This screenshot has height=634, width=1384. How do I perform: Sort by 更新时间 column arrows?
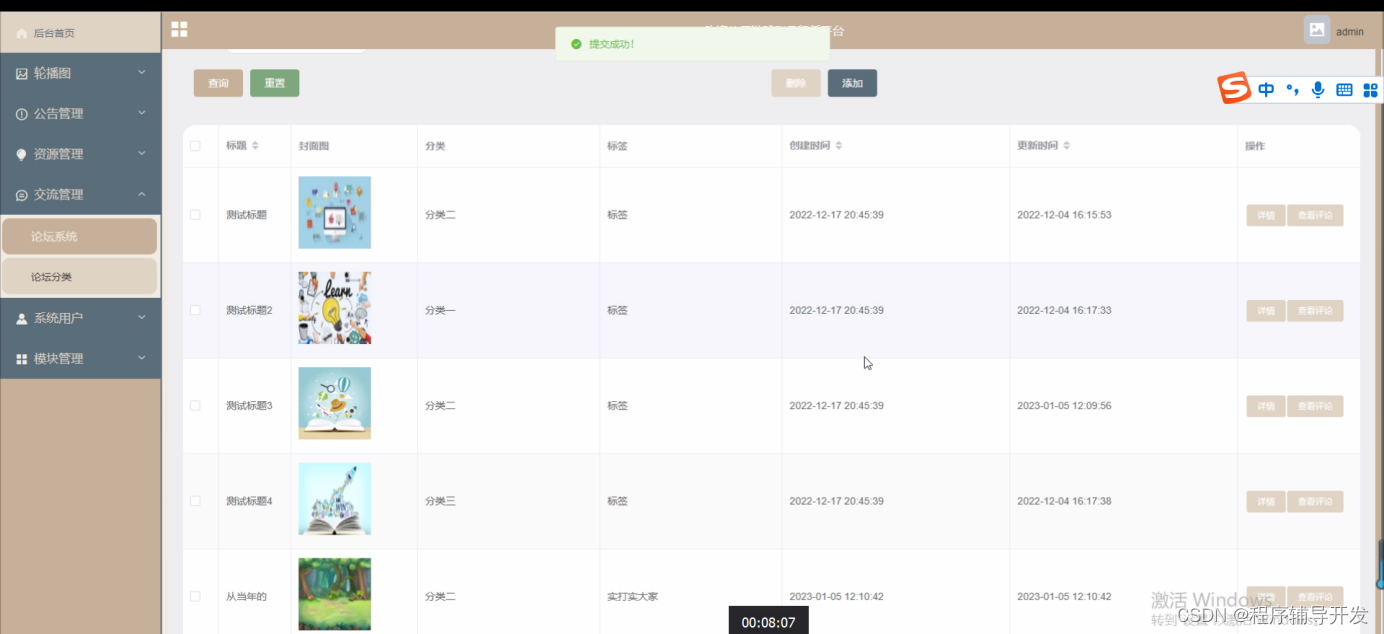coord(1066,146)
